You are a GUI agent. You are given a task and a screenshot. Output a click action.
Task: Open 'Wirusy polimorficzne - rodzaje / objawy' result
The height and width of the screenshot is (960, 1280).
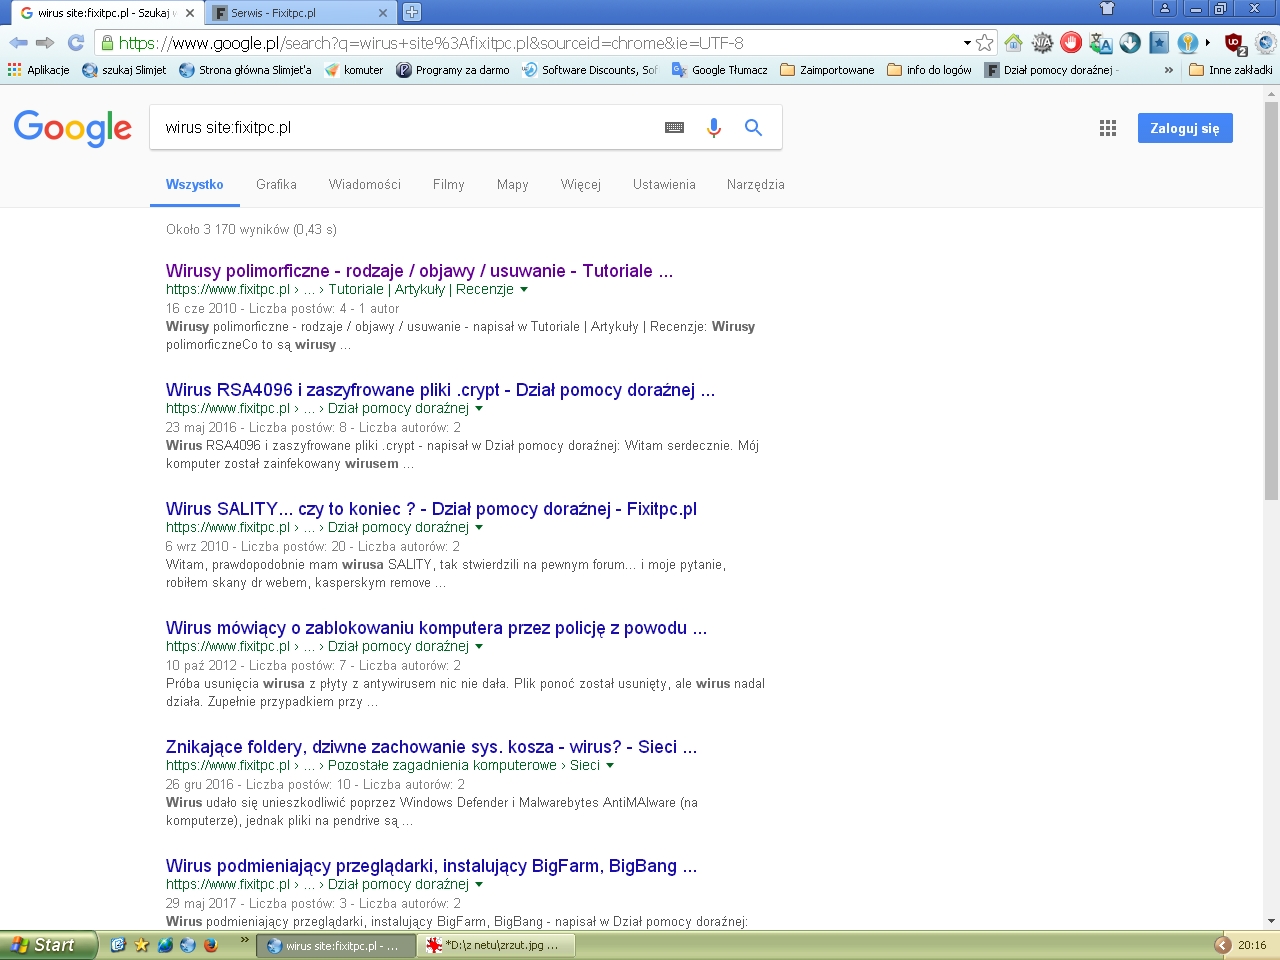[419, 271]
